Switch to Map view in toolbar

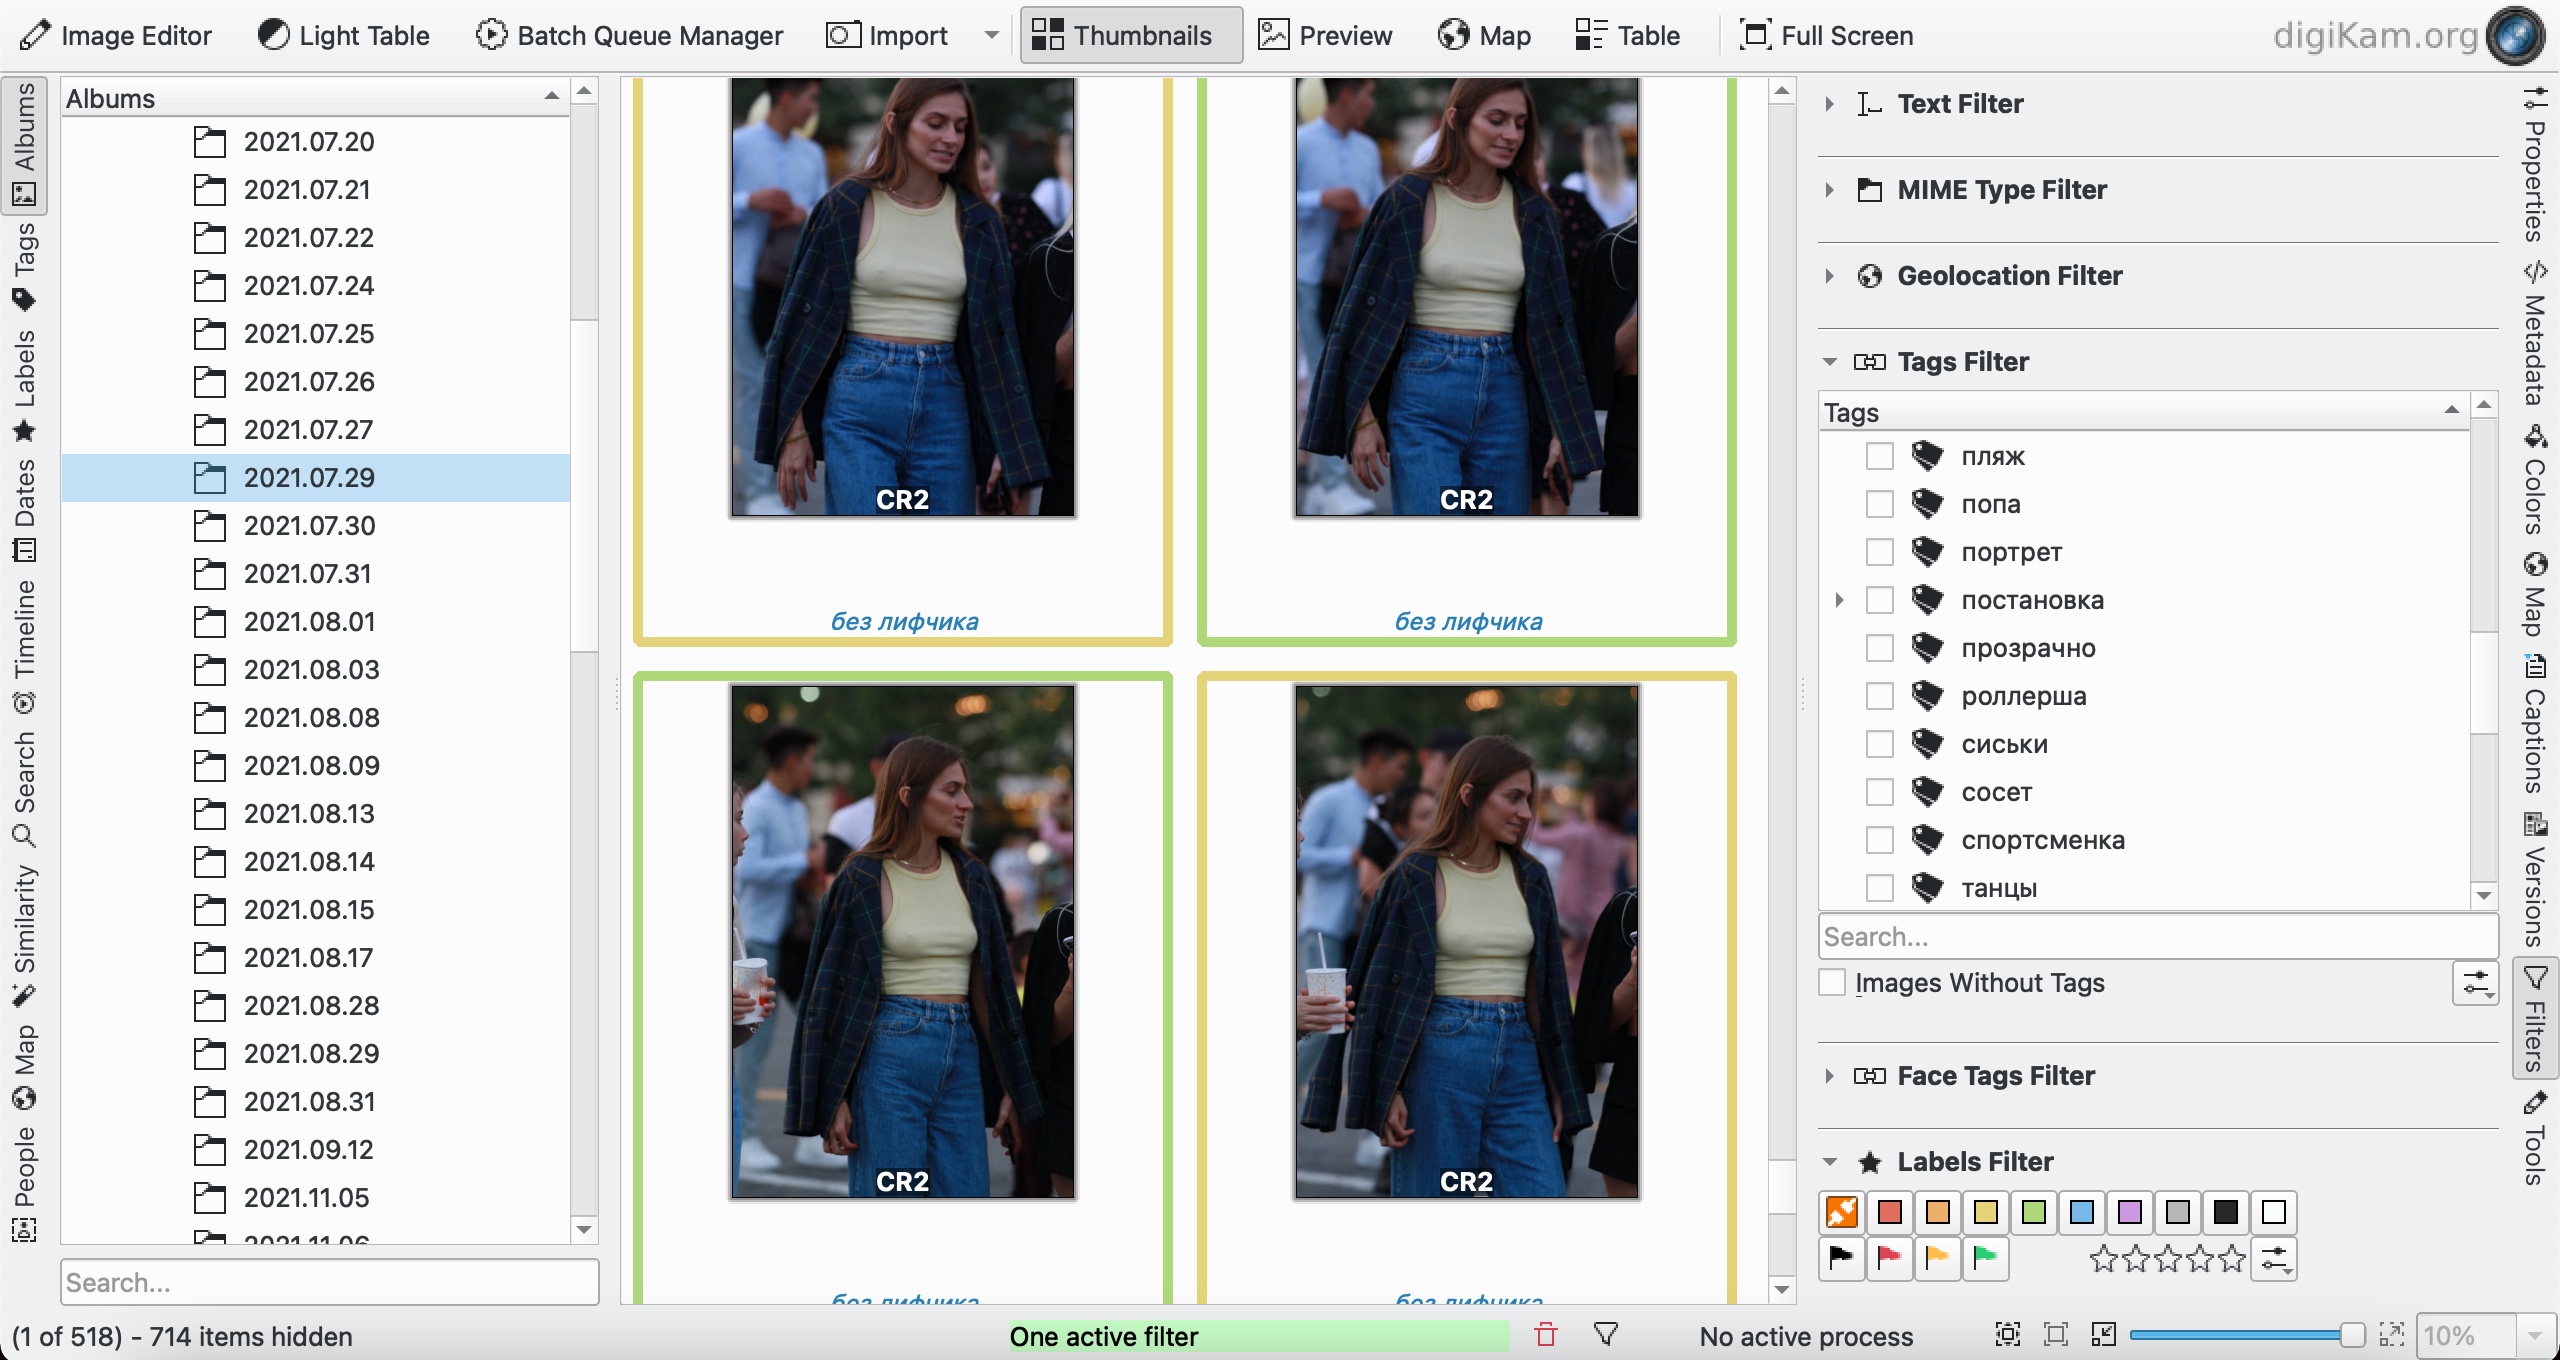point(1485,36)
